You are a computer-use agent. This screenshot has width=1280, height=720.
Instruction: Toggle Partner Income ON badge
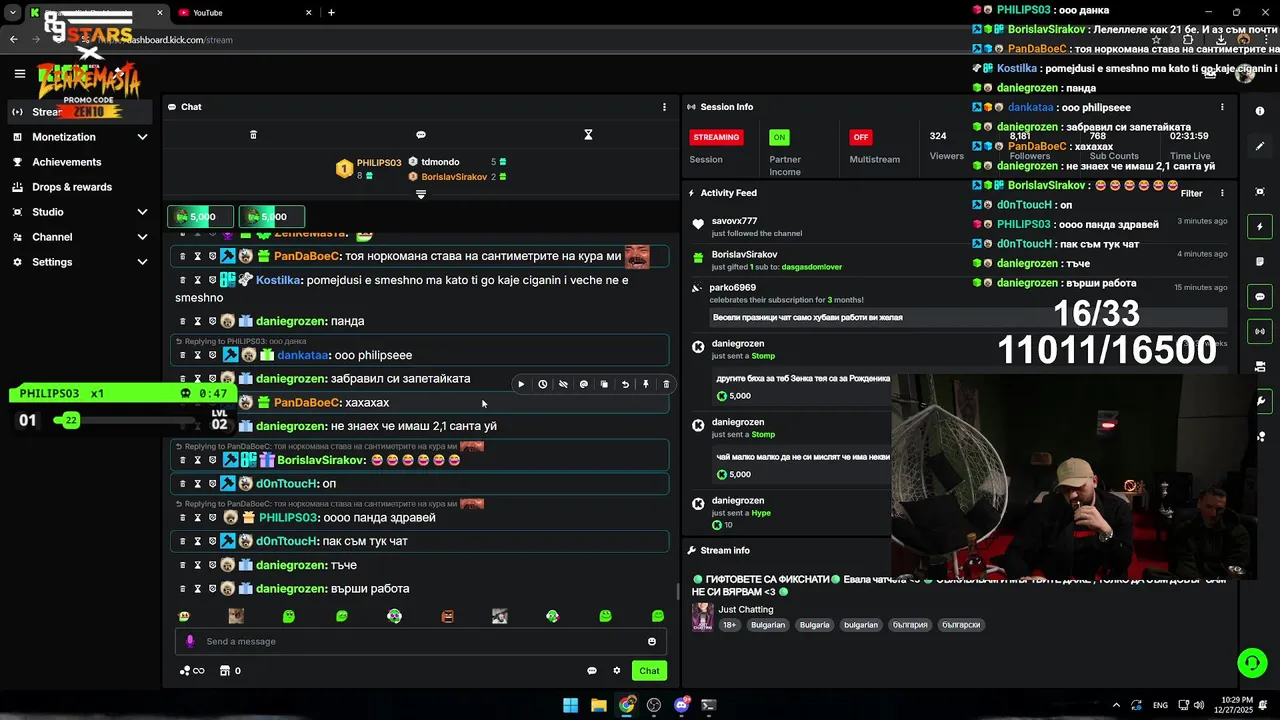point(779,137)
